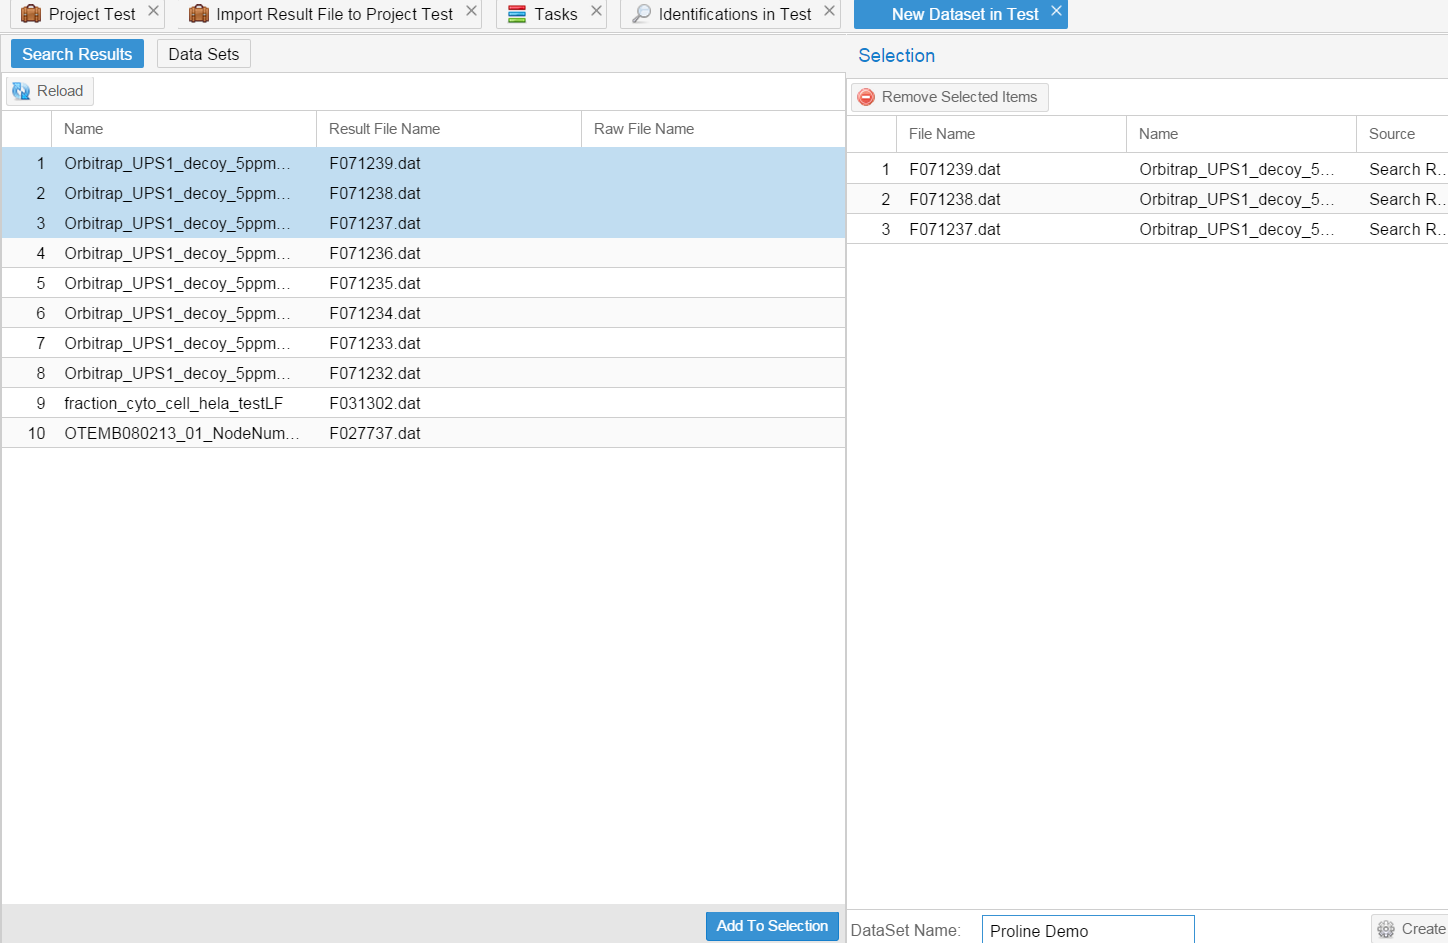The width and height of the screenshot is (1448, 943).
Task: Click the Tasks tab stacked-bars icon
Action: (x=517, y=14)
